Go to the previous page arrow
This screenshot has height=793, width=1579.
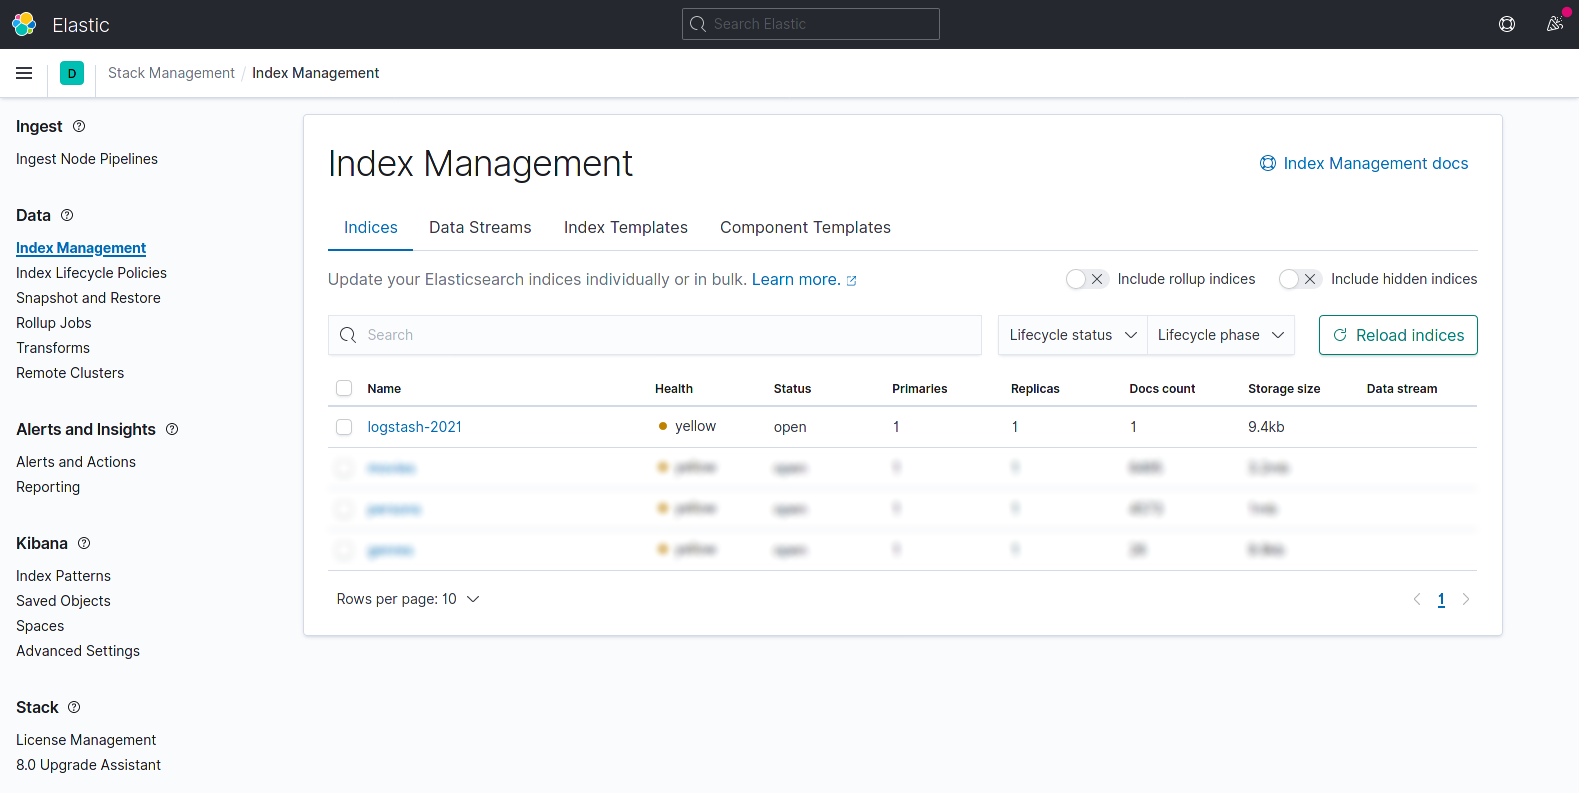1417,599
